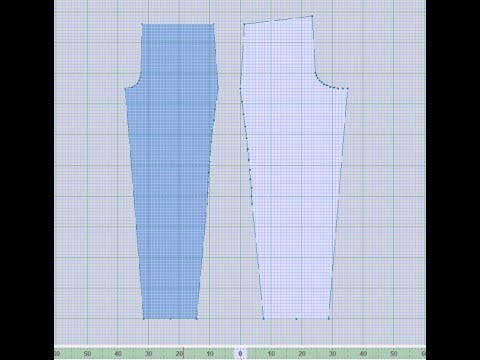Click the bottom-right hem corner of dark blue pattern
The image size is (480, 360).
[x=196, y=319]
